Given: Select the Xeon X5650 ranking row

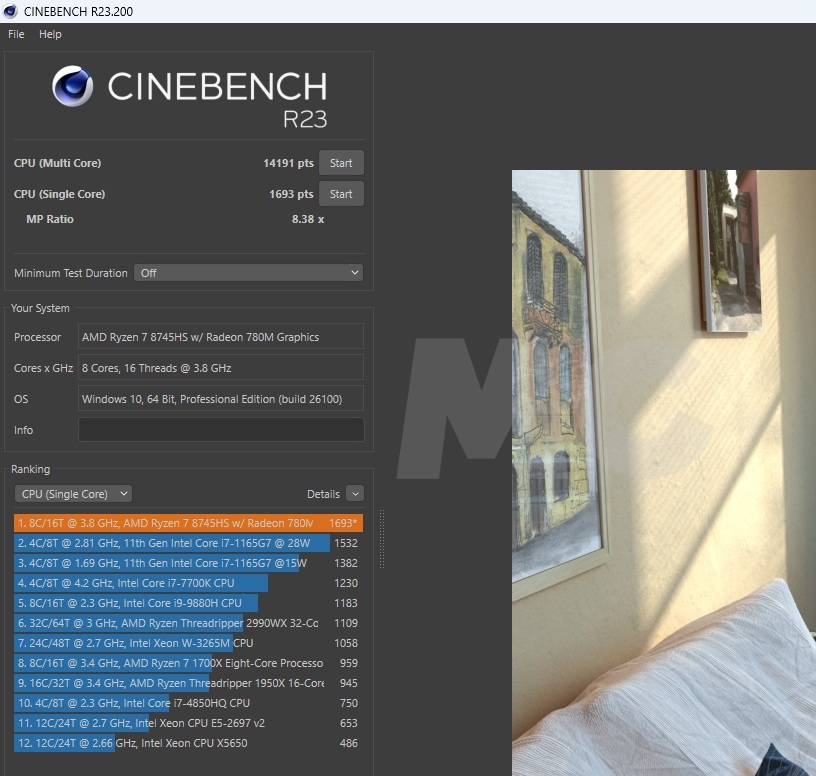Looking at the screenshot, I should pyautogui.click(x=188, y=743).
